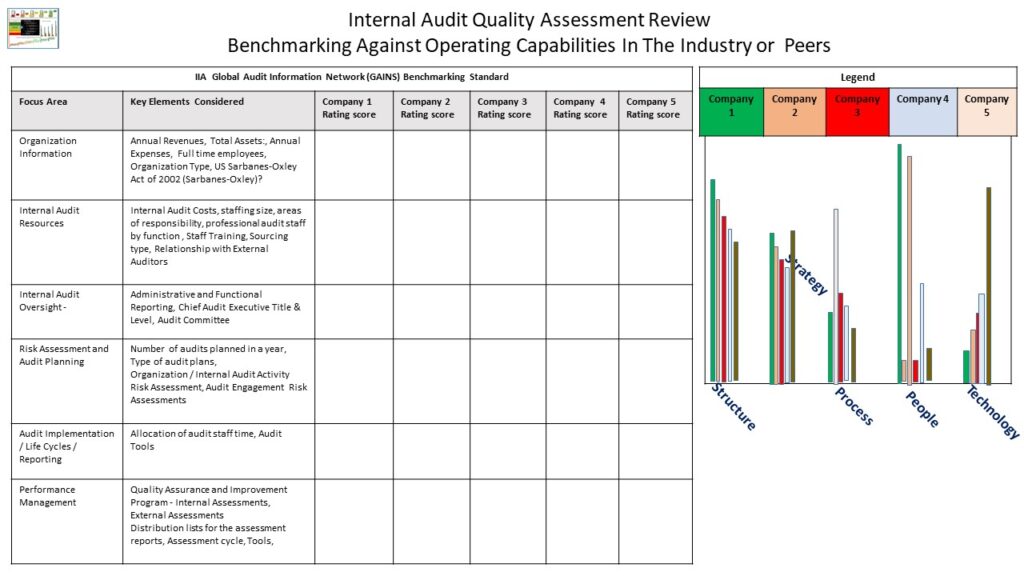1024x576 pixels.
Task: Pick the light blue Company 4 legend swatch
Action: pos(923,112)
